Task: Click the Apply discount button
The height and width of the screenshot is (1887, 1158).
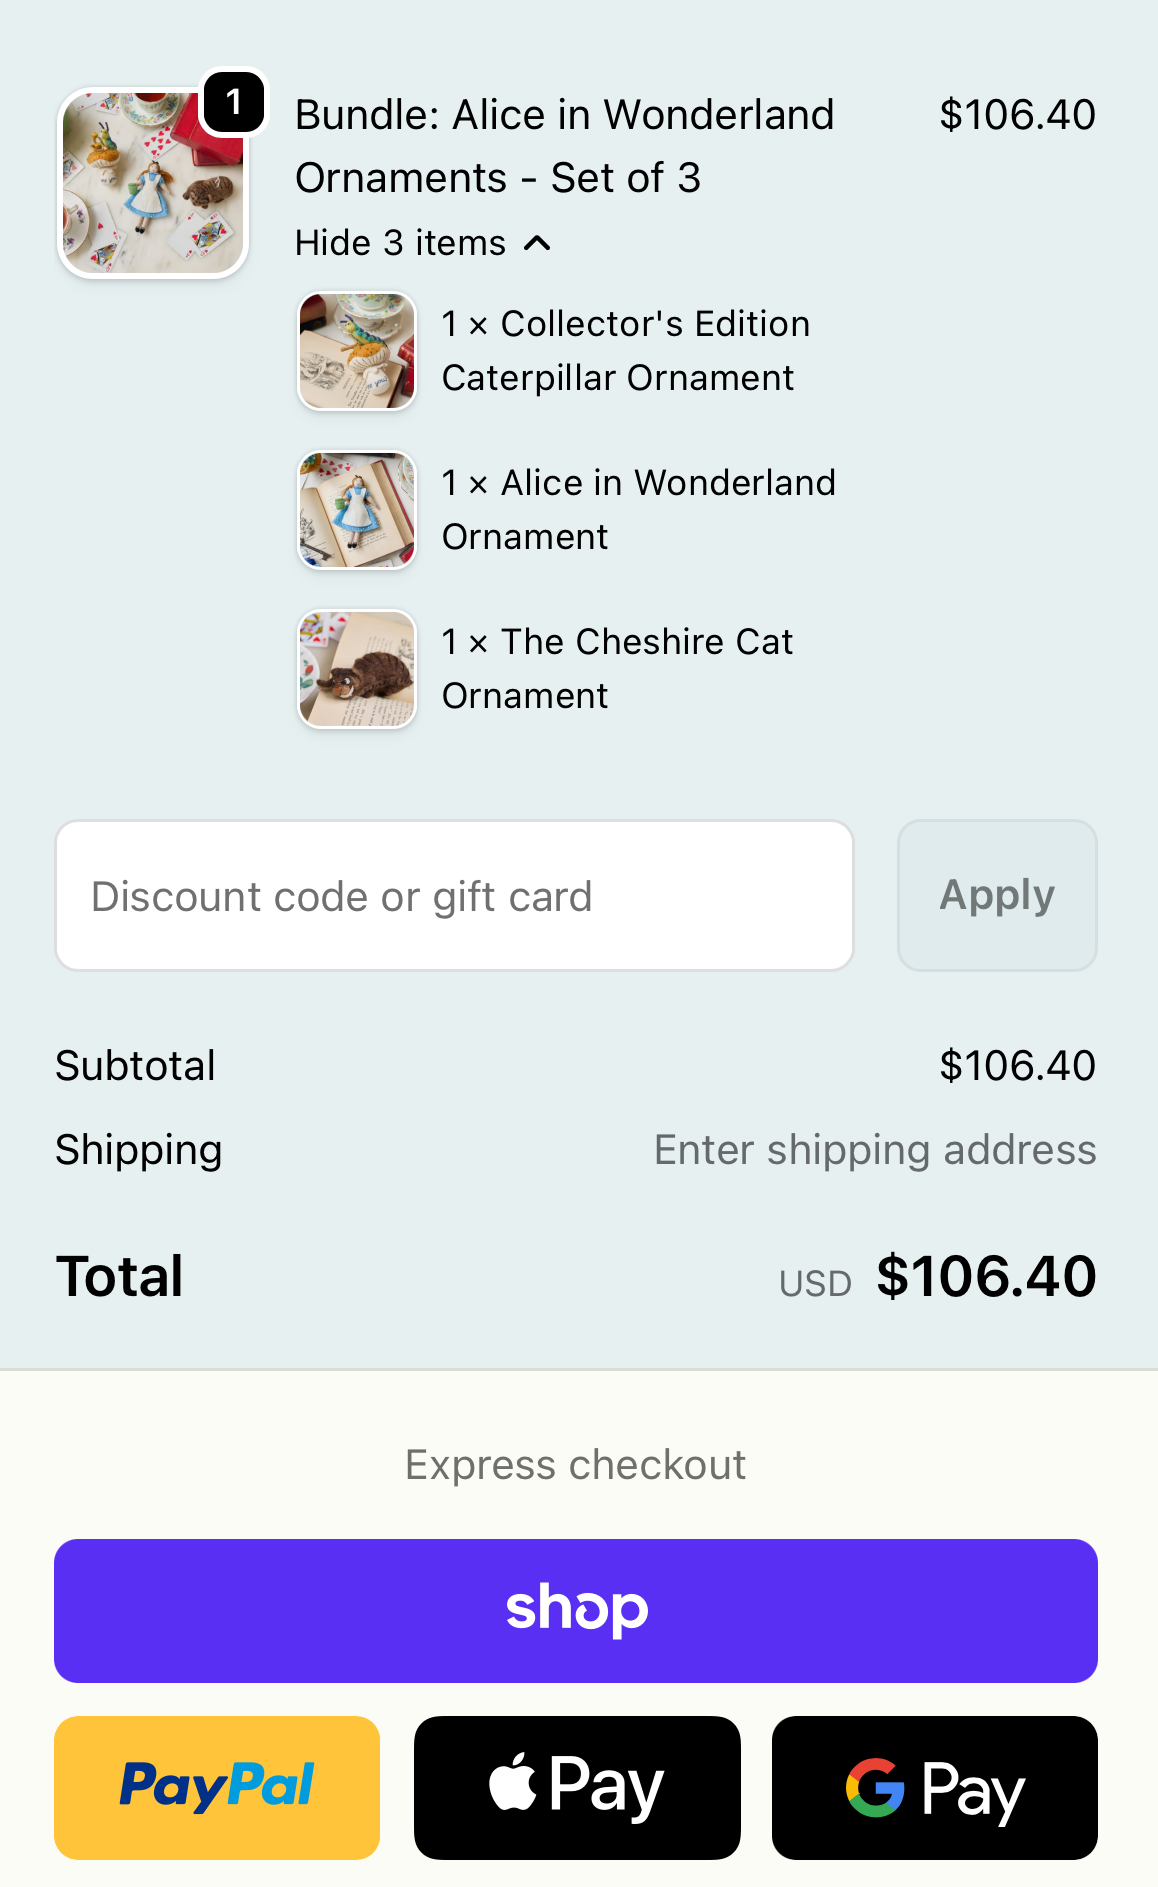Action: tap(997, 895)
